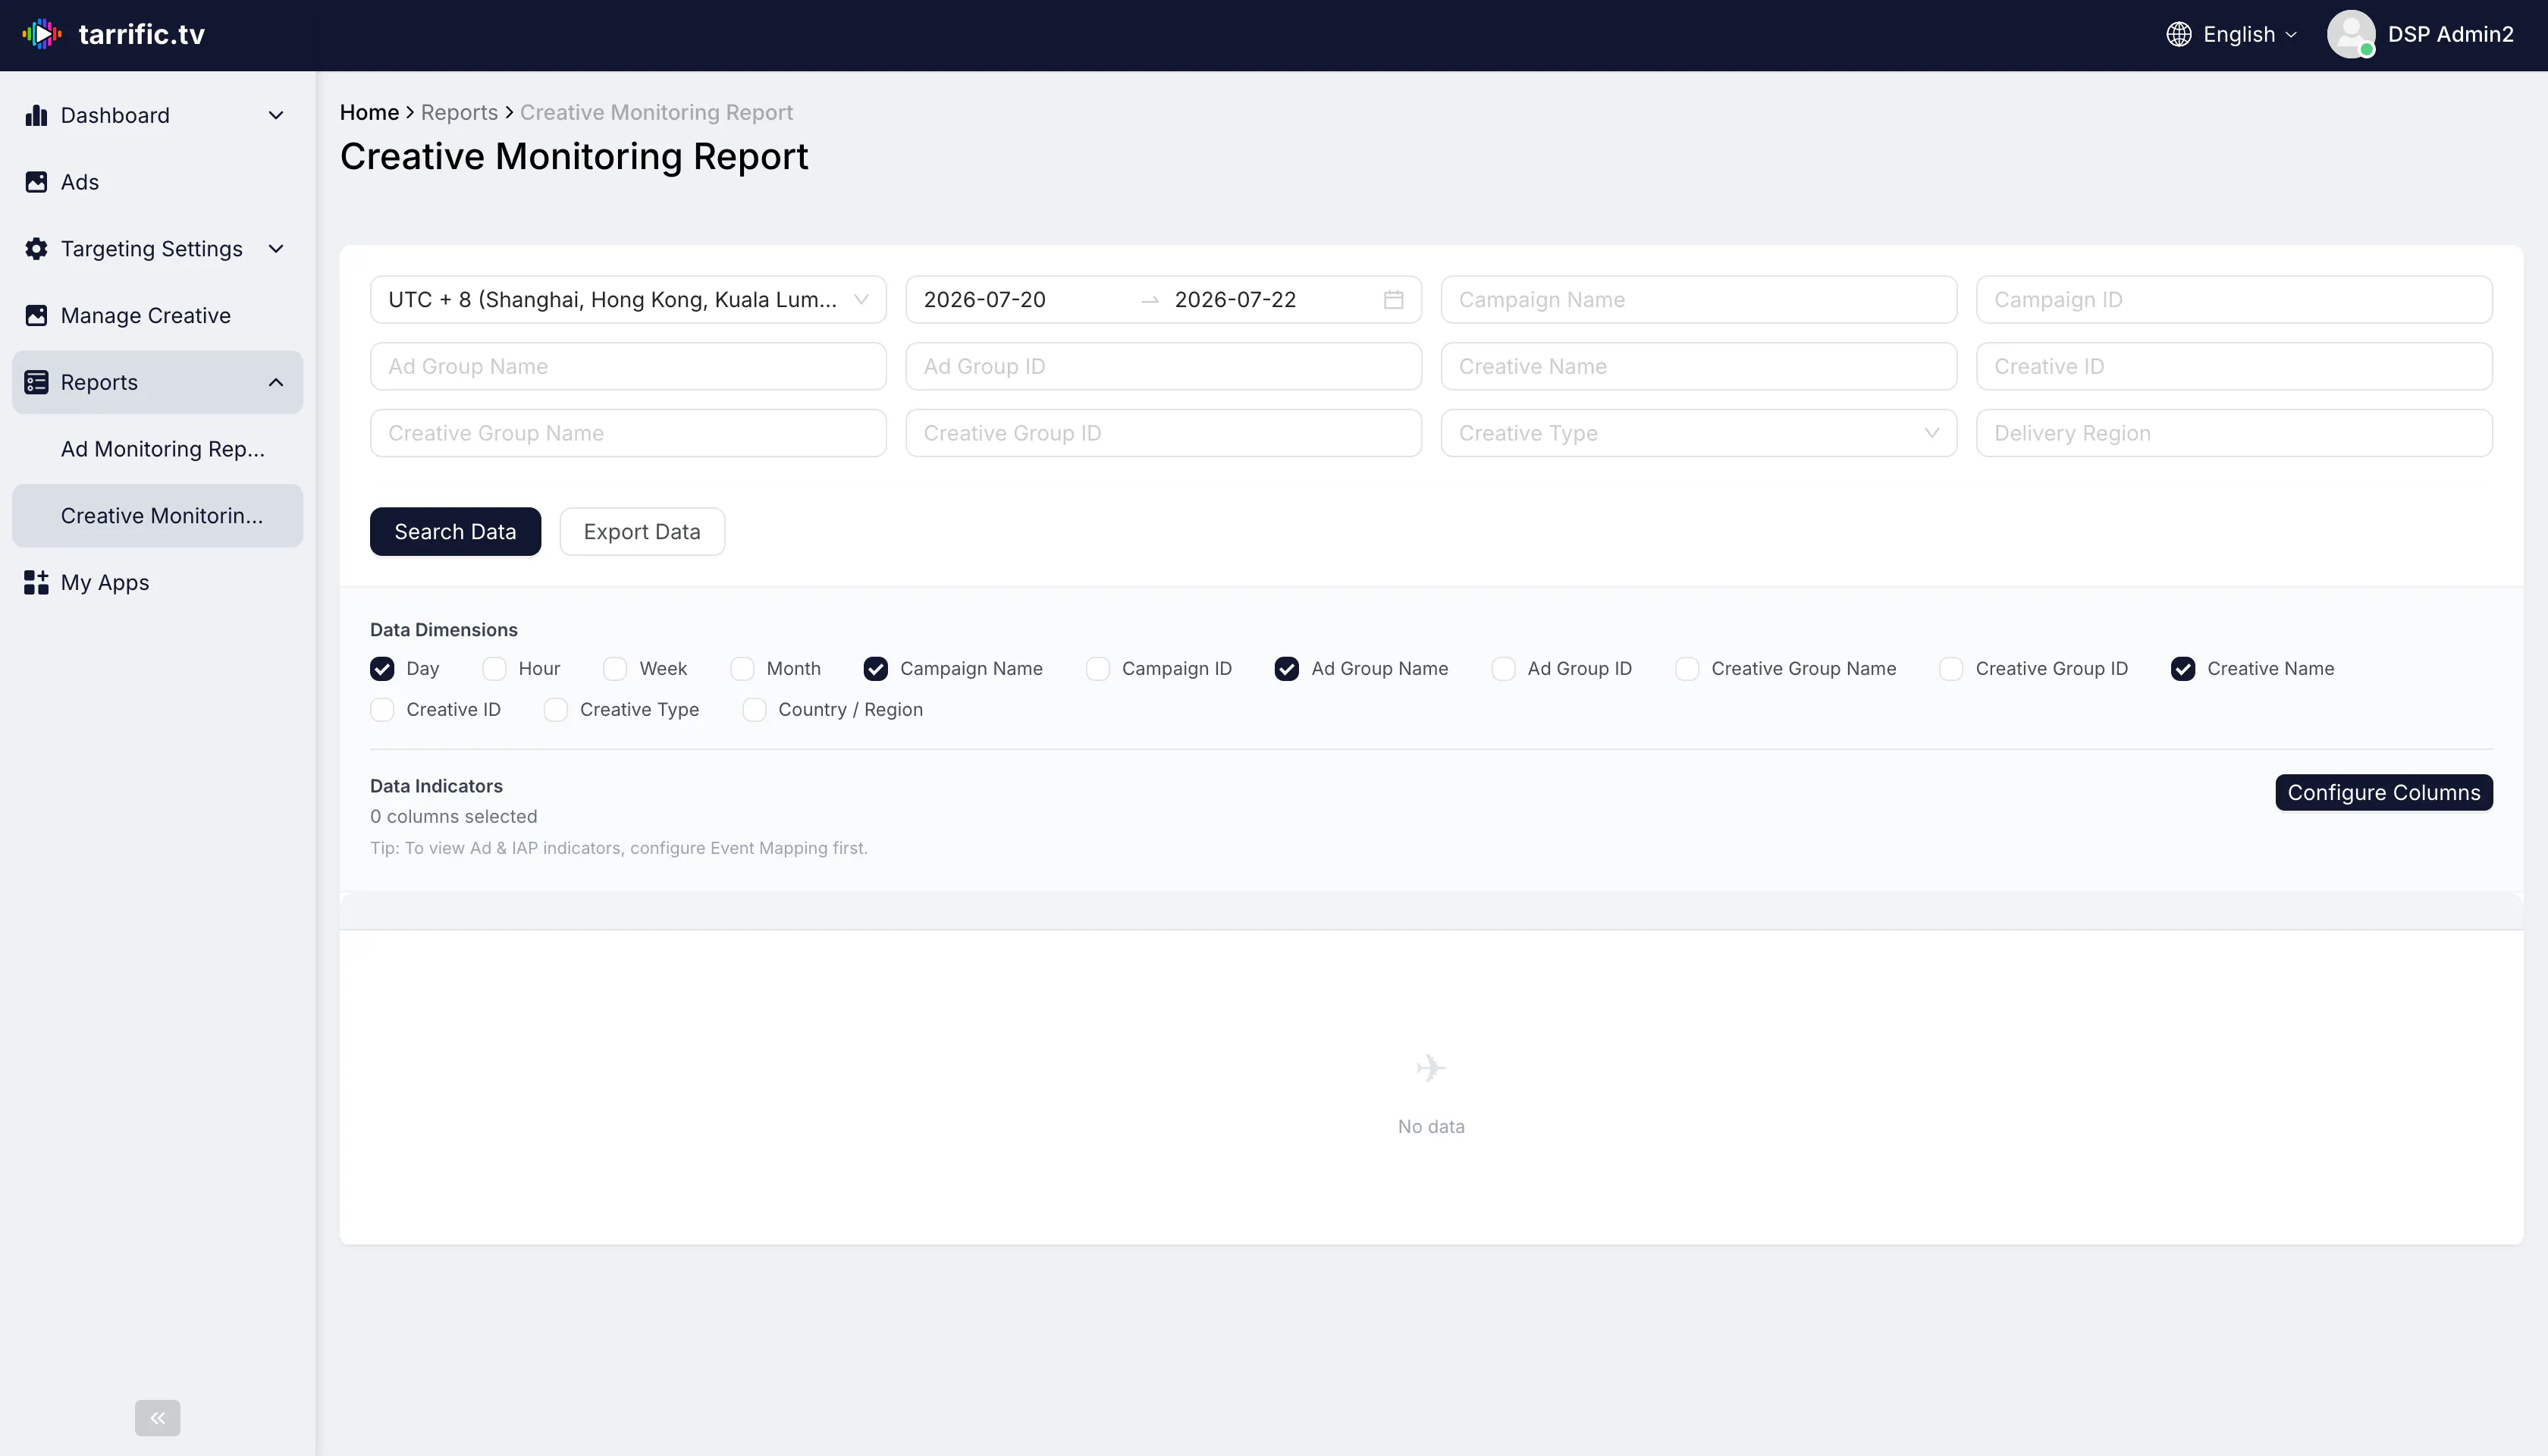
Task: Open the My Apps sidebar item
Action: pyautogui.click(x=158, y=582)
